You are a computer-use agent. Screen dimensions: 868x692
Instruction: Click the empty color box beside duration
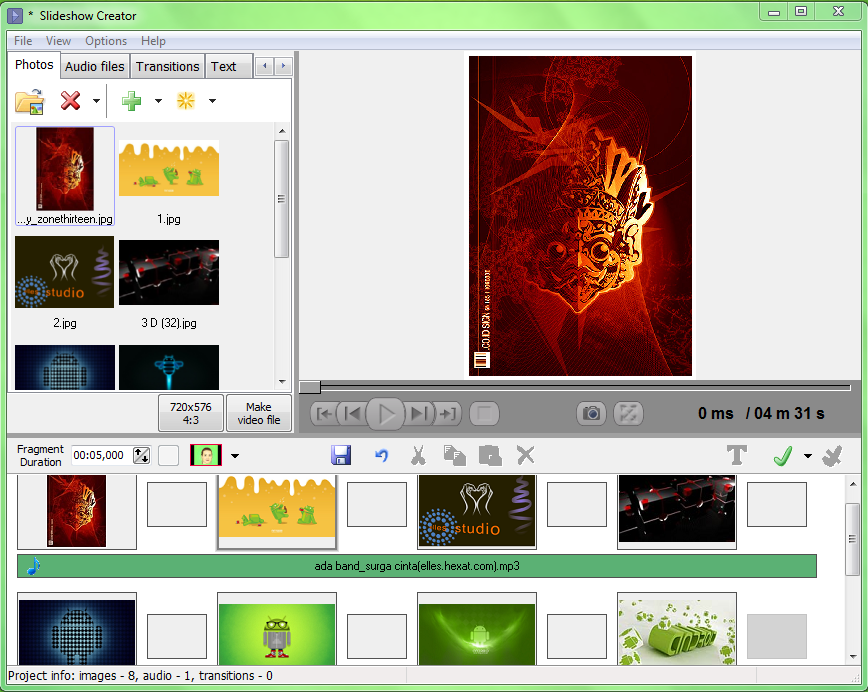(168, 456)
